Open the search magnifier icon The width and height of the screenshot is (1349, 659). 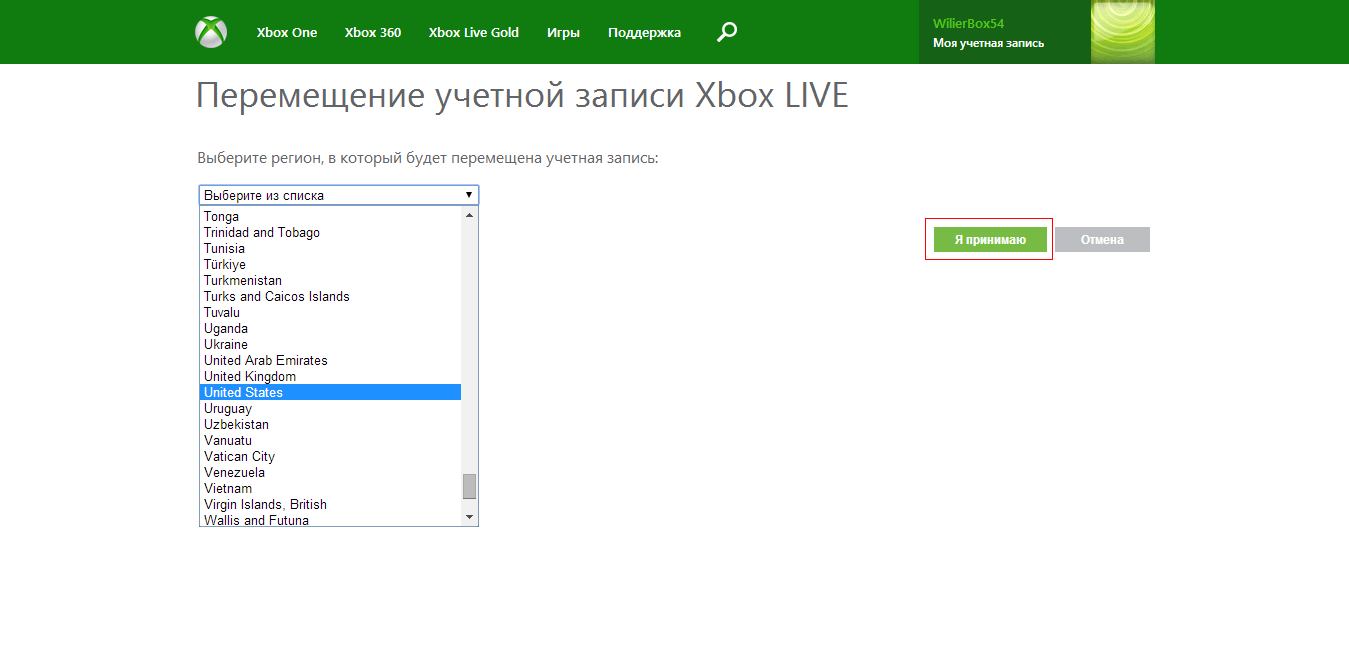(x=727, y=32)
